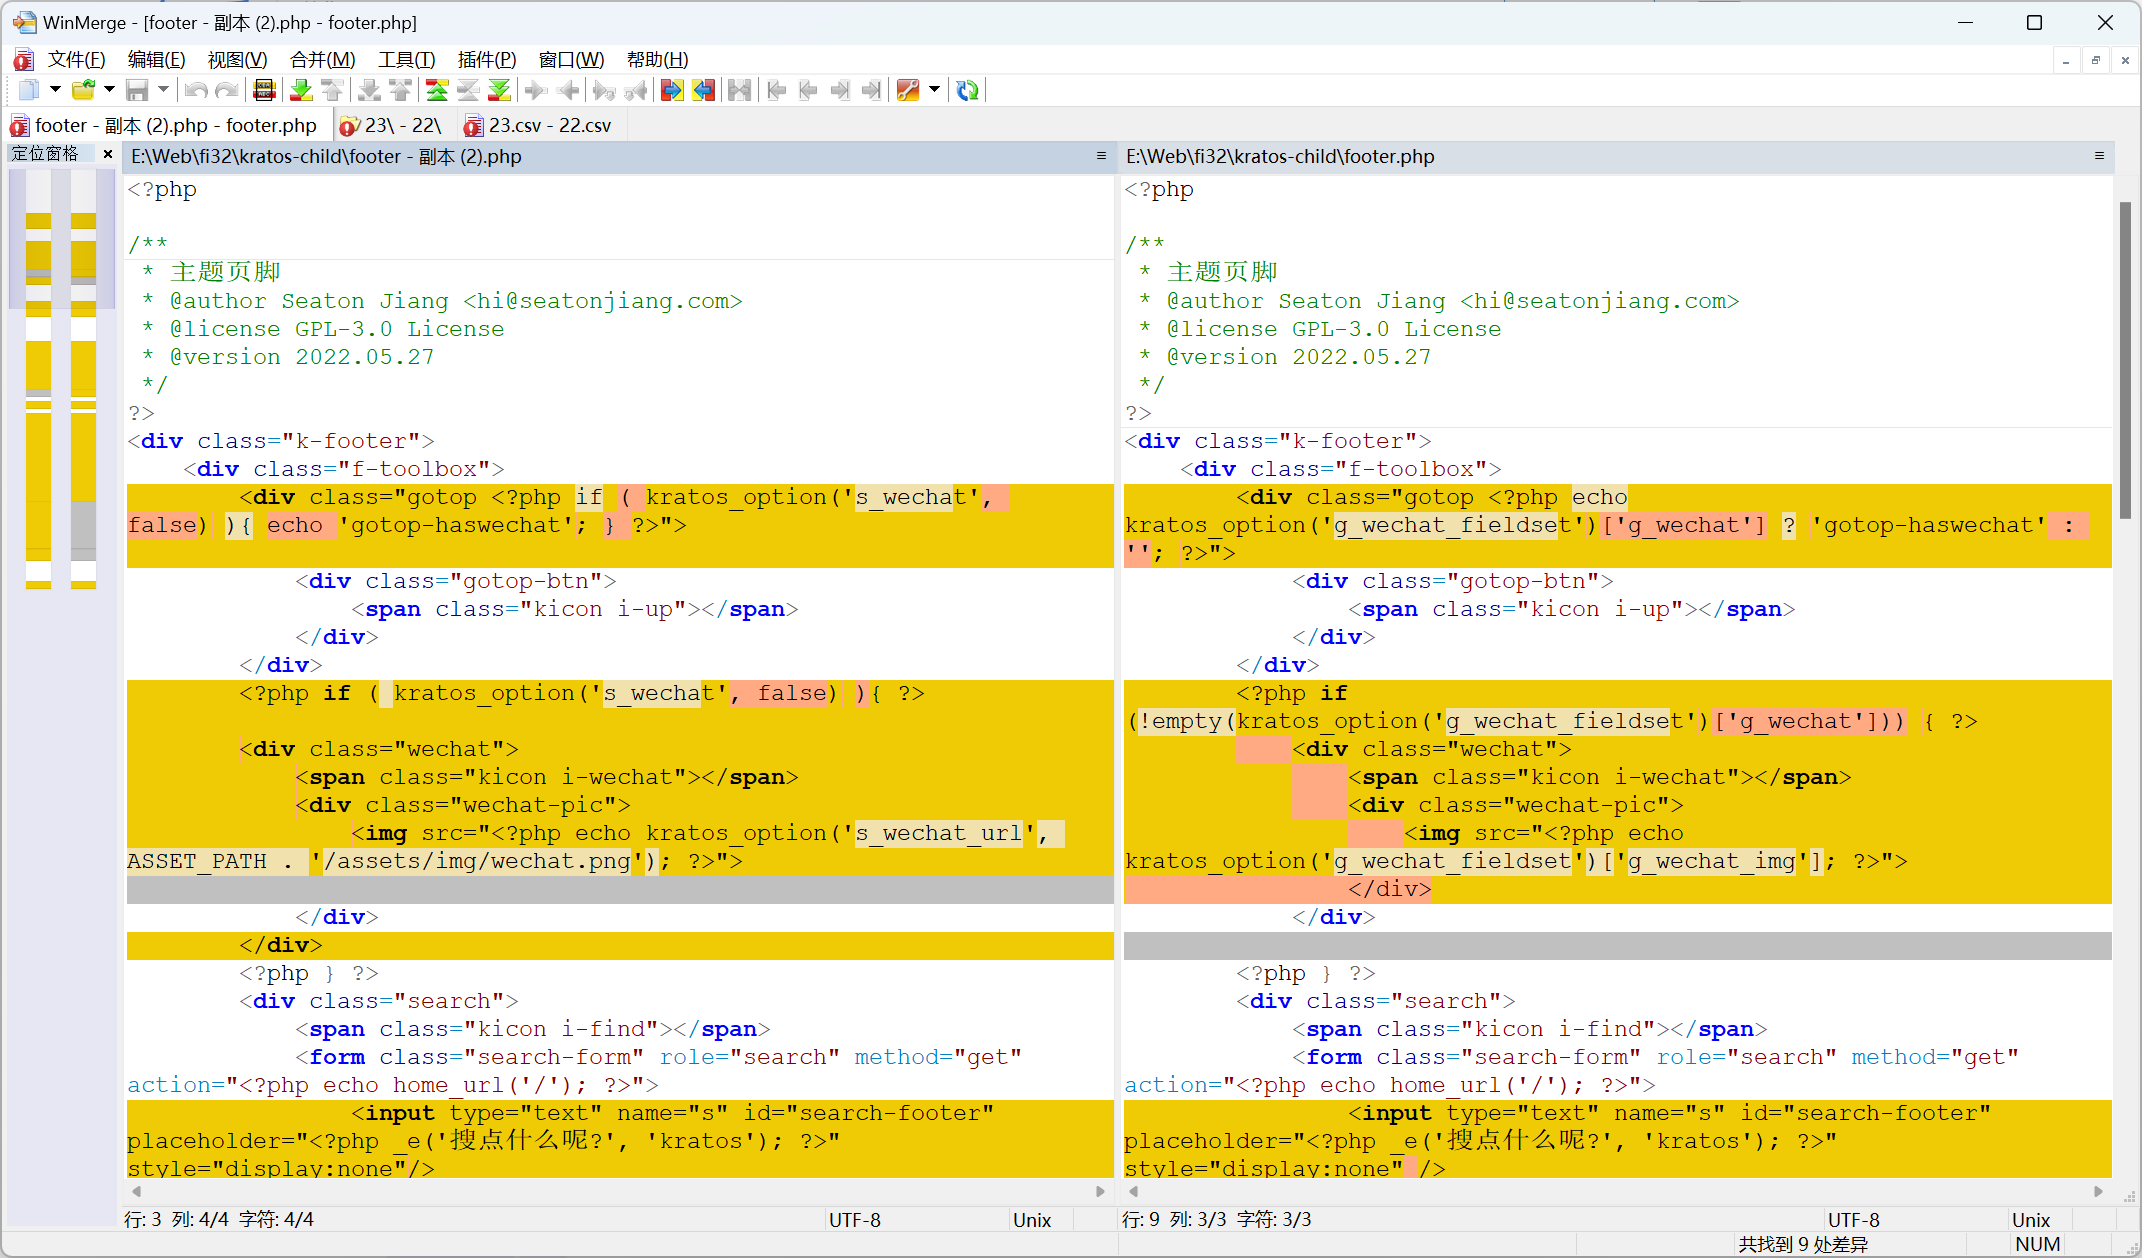Refresh the file comparison
2142x1258 pixels.
click(967, 90)
